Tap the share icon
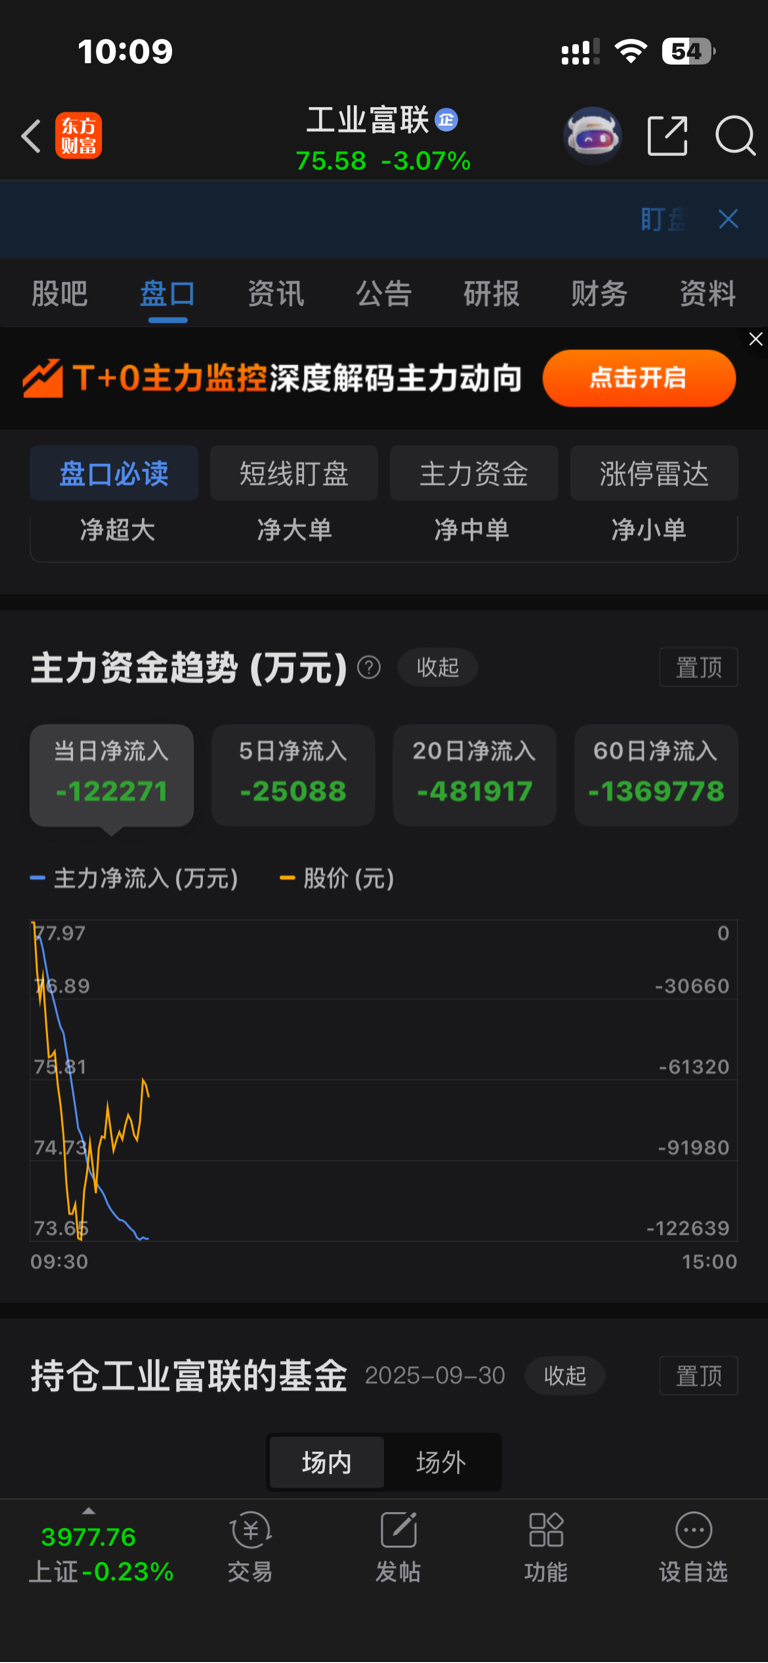 coord(667,135)
